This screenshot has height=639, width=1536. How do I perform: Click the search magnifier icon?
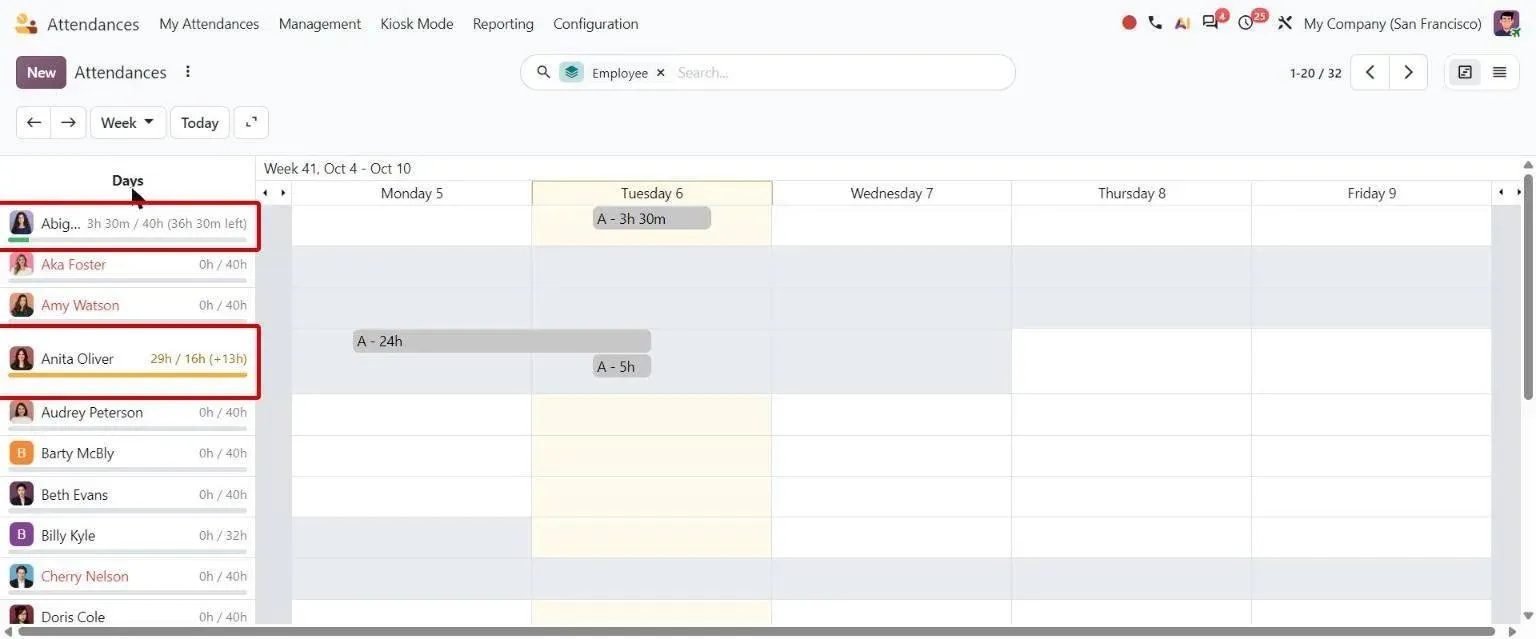(x=544, y=72)
